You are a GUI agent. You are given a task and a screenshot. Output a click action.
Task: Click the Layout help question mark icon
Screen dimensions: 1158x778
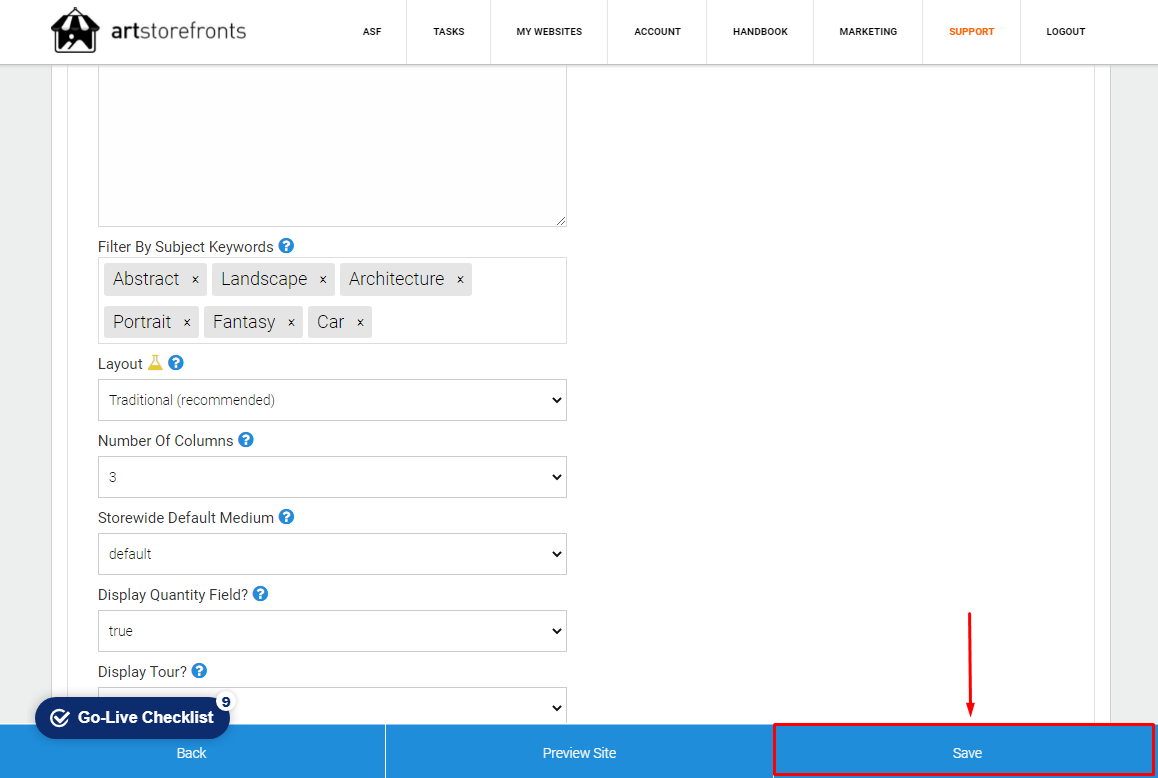click(176, 363)
